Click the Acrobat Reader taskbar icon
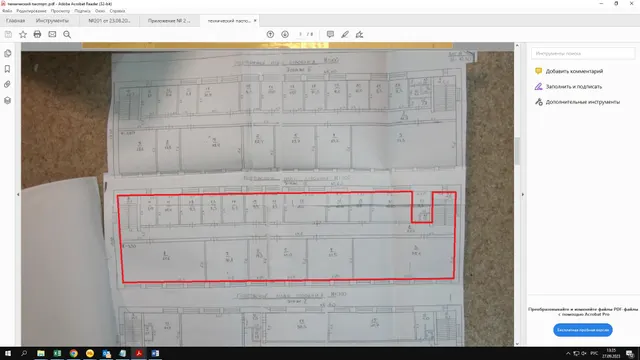Viewport: 640px width, 360px height. [x=139, y=353]
